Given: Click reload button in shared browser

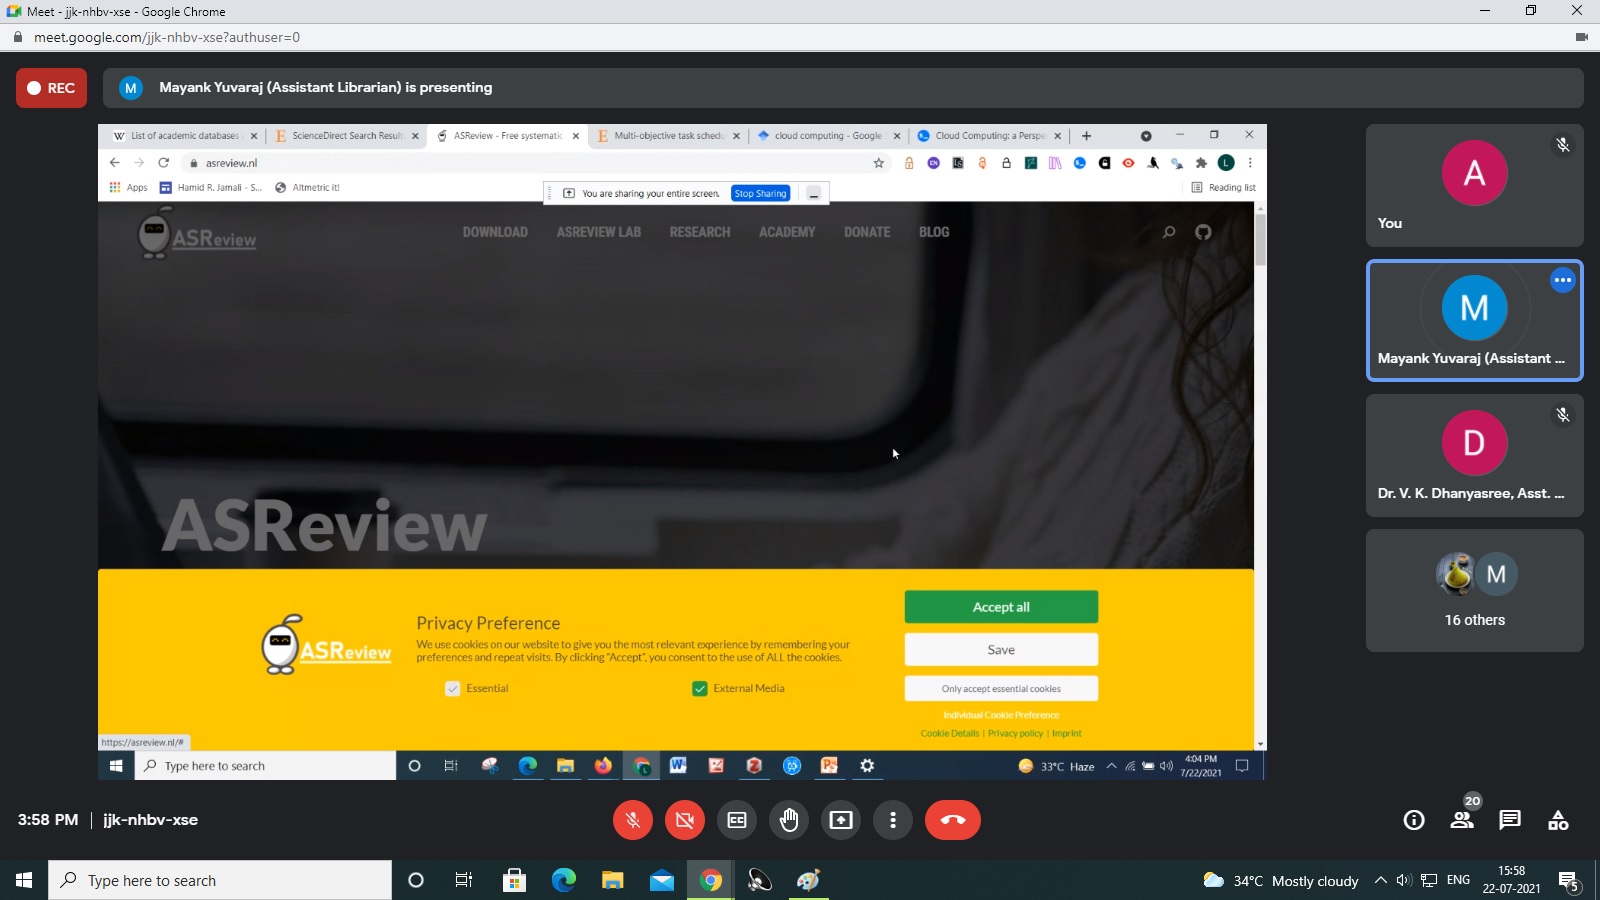Looking at the screenshot, I should (x=163, y=163).
